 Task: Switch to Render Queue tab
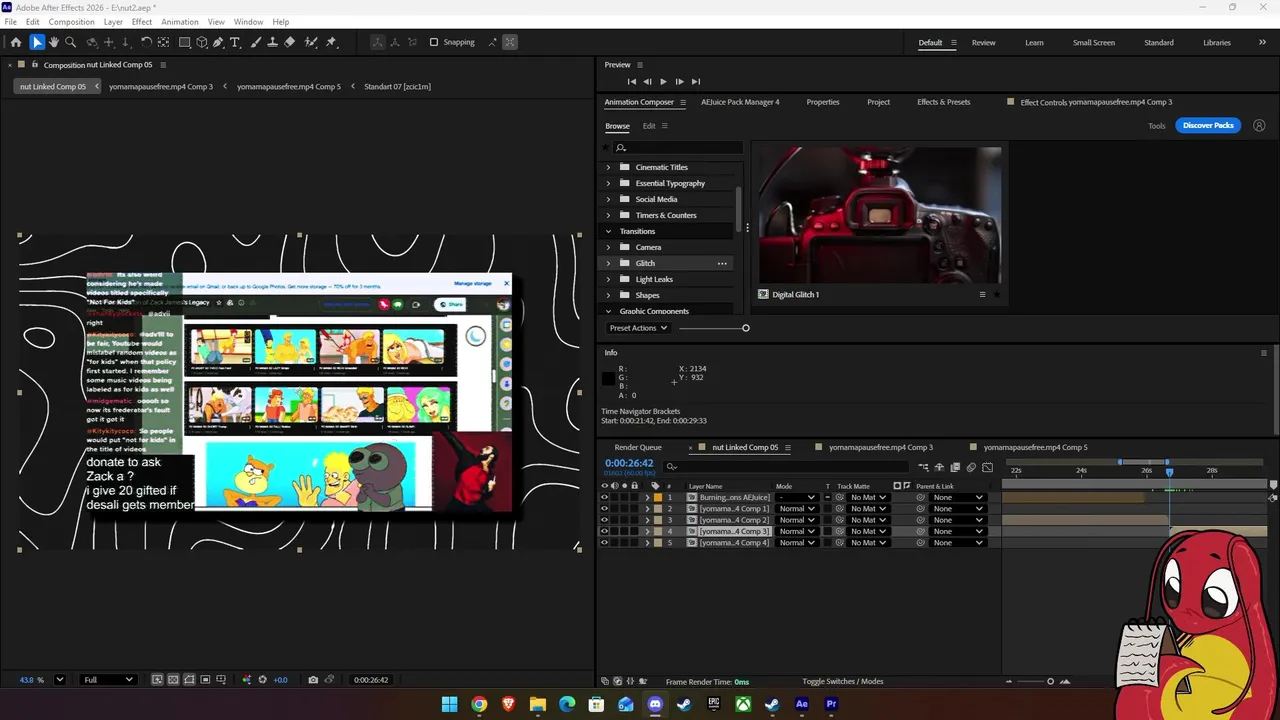tap(638, 447)
